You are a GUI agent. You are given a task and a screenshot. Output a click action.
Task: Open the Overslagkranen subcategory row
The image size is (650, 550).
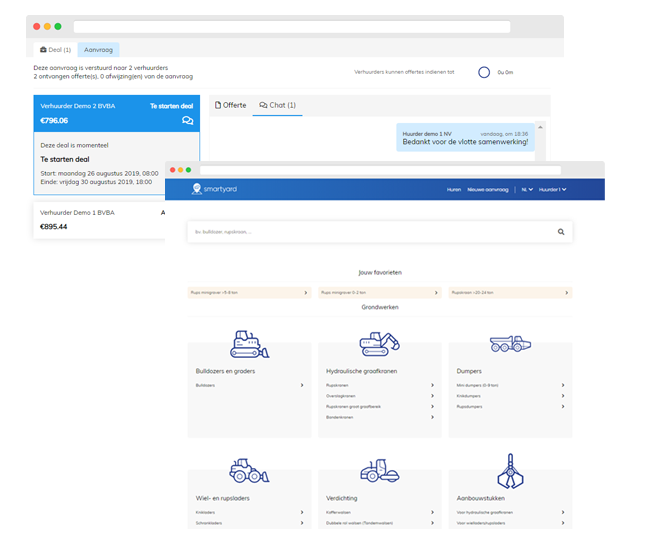(x=380, y=396)
